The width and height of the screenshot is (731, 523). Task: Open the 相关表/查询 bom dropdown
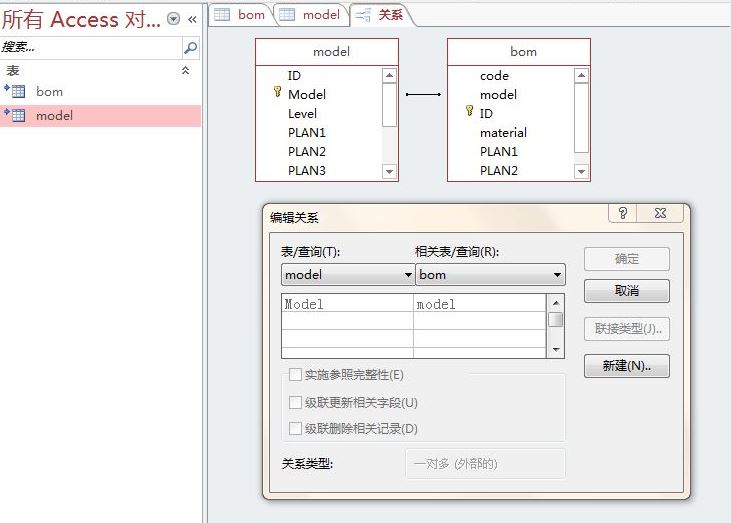pos(557,275)
